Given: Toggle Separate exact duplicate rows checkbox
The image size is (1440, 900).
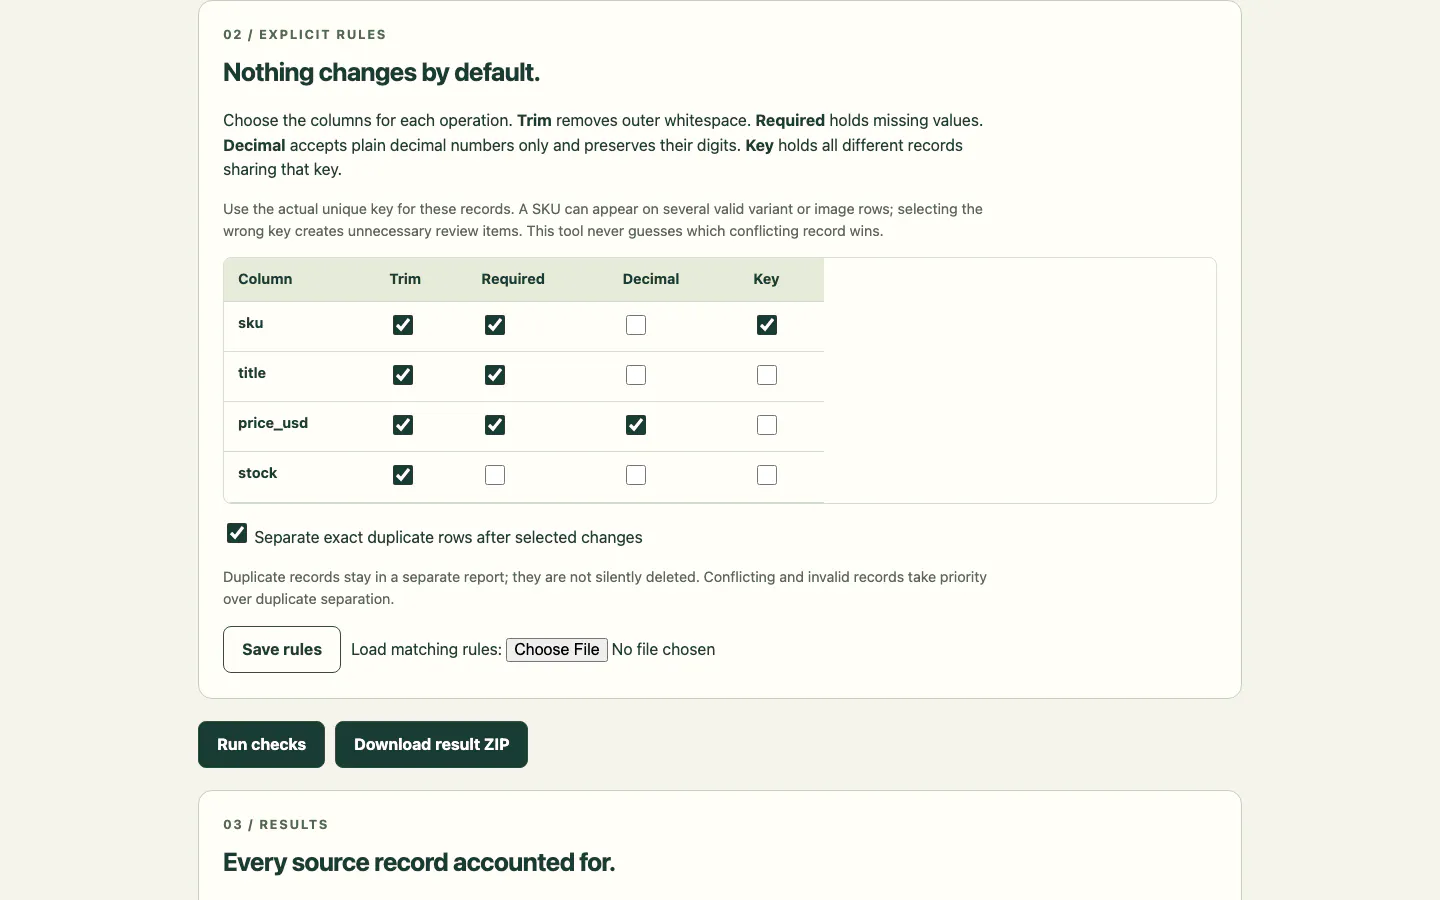Looking at the screenshot, I should point(237,533).
